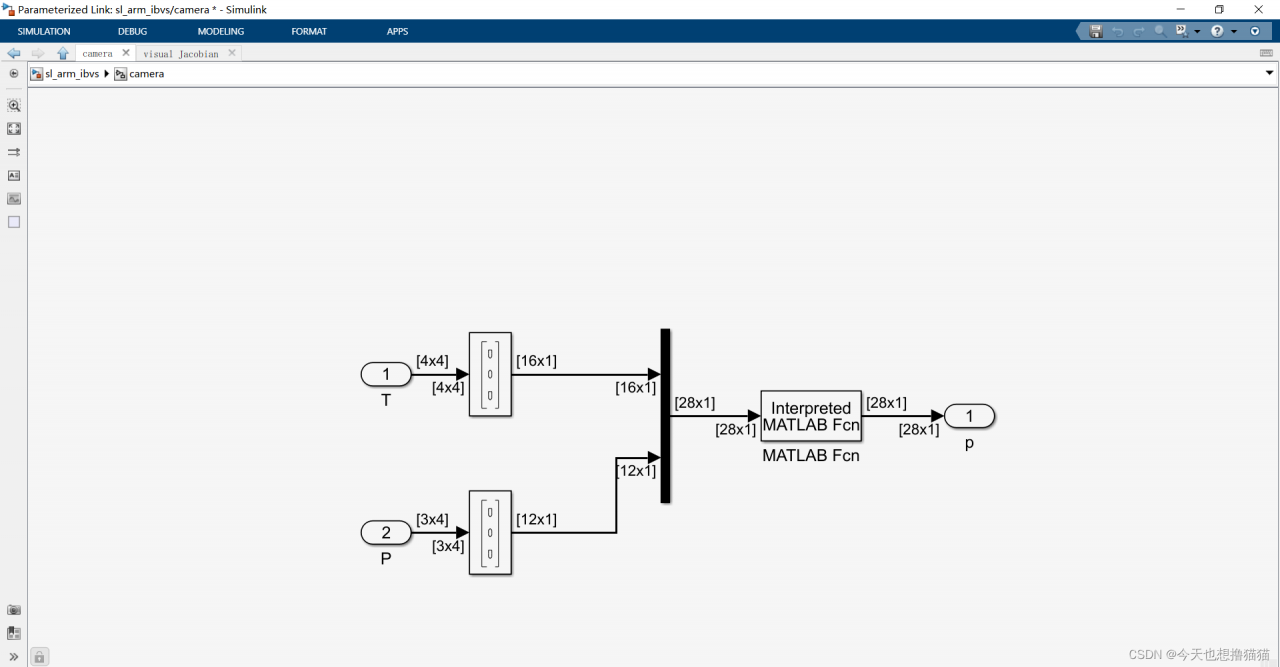Click sl_arm_ibvs in the breadcrumb path
The image size is (1280, 667).
click(71, 74)
